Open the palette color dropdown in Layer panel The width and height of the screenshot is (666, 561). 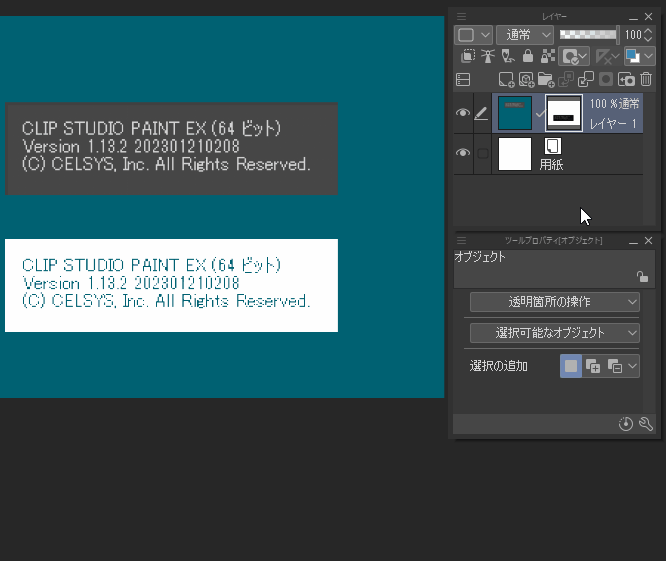point(473,35)
